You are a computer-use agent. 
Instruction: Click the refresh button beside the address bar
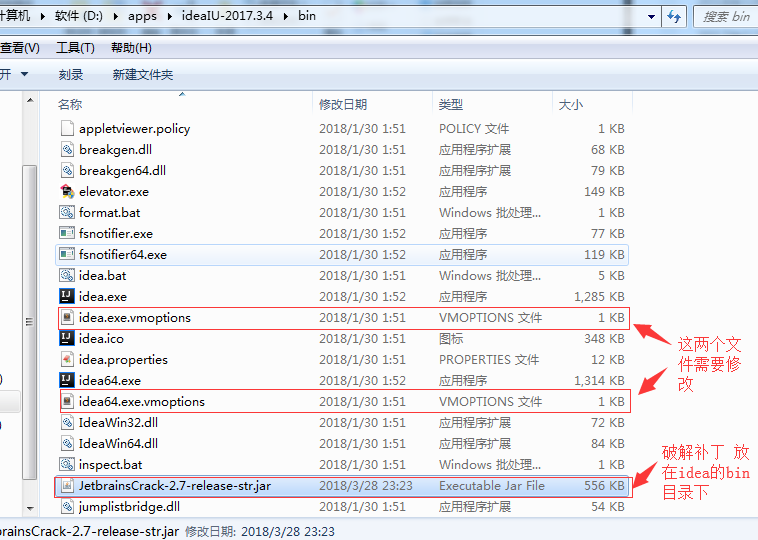[674, 17]
